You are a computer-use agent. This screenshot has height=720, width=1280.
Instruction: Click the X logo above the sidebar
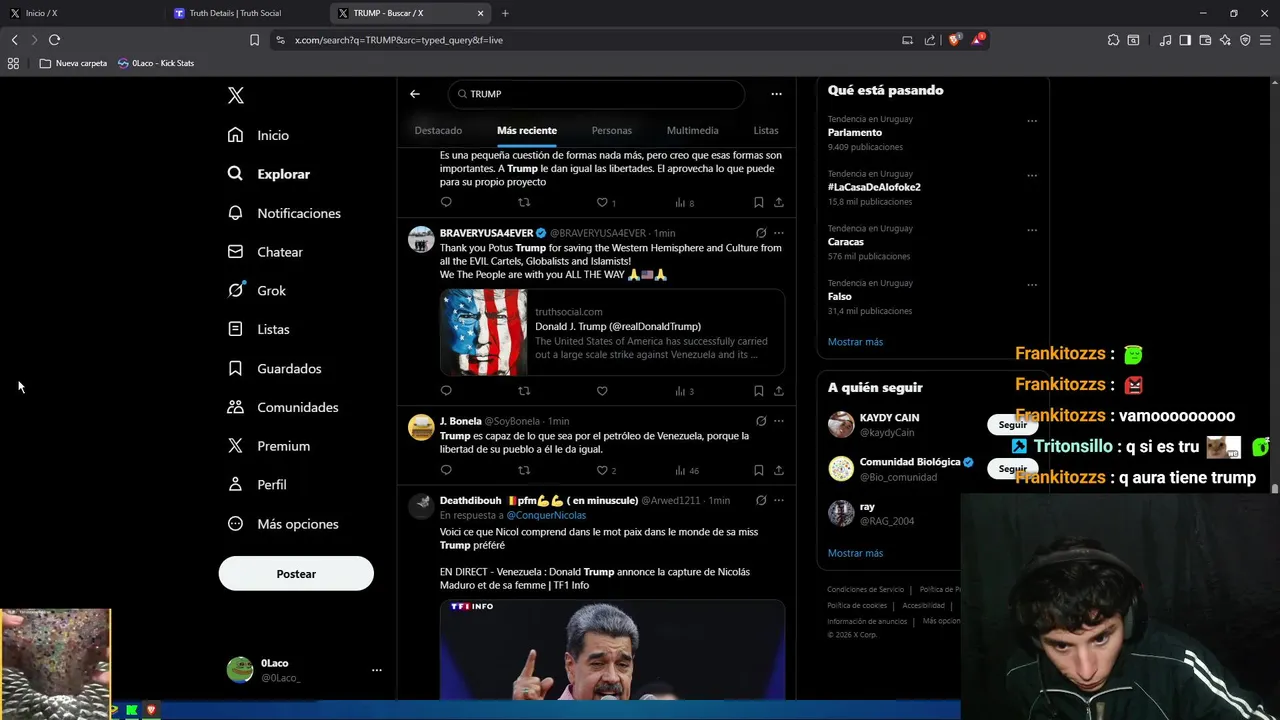(x=236, y=95)
